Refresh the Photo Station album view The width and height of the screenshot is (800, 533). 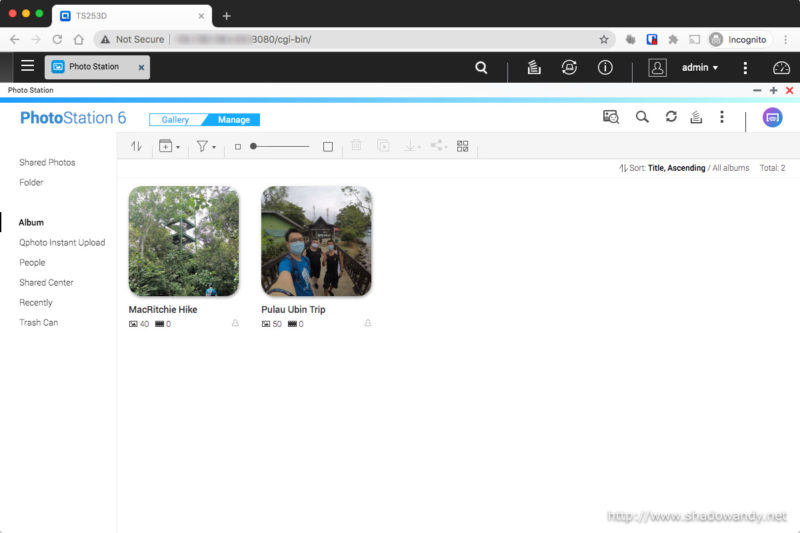(671, 117)
